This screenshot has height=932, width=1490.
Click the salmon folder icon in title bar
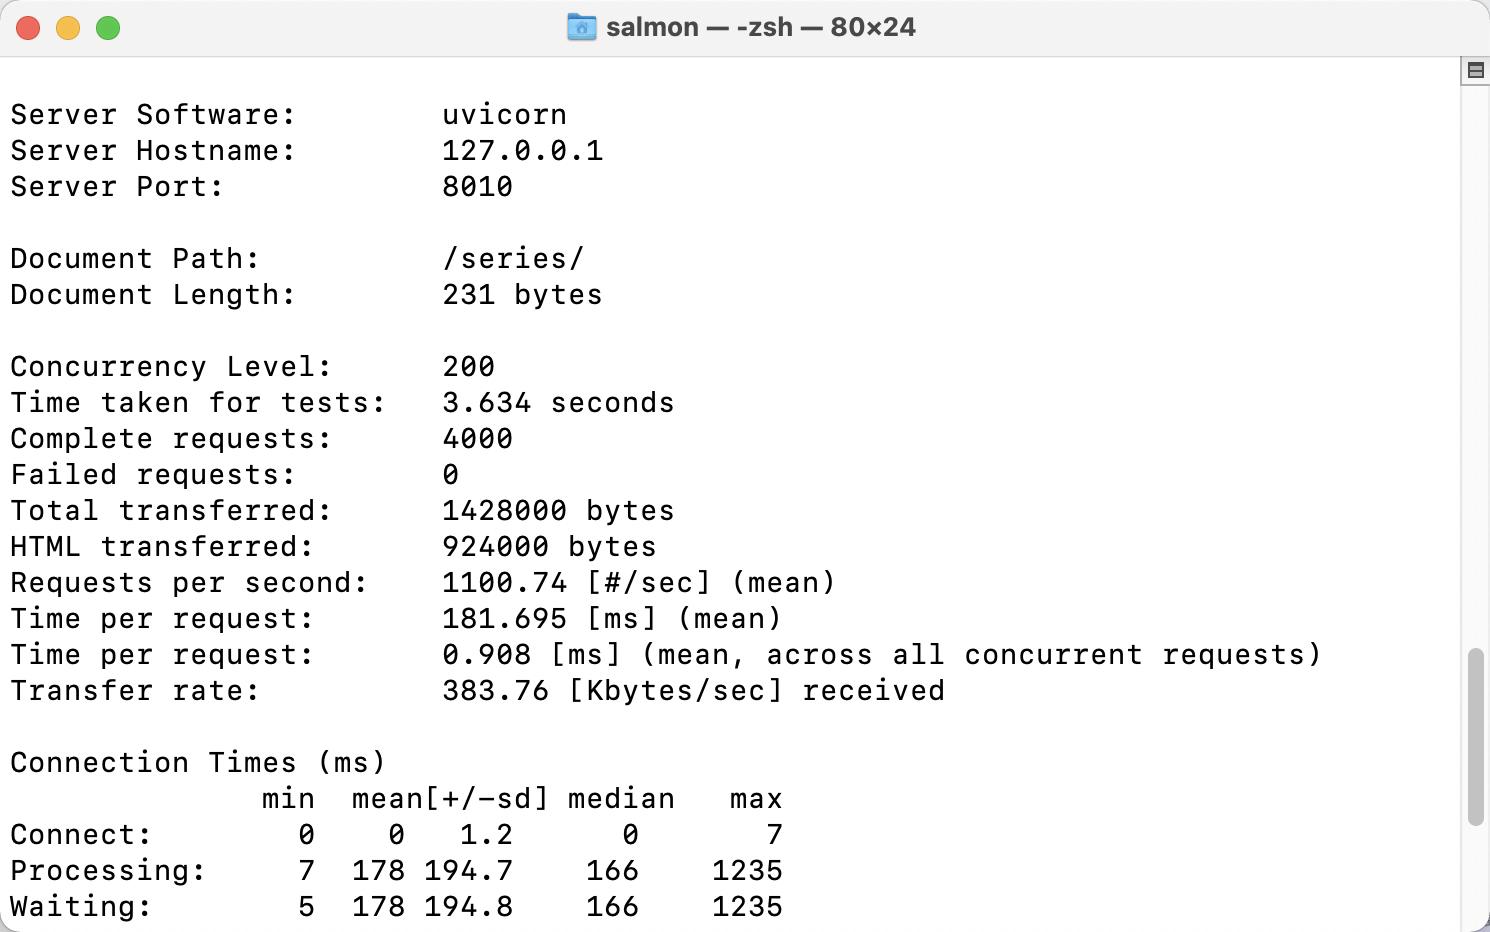click(581, 27)
